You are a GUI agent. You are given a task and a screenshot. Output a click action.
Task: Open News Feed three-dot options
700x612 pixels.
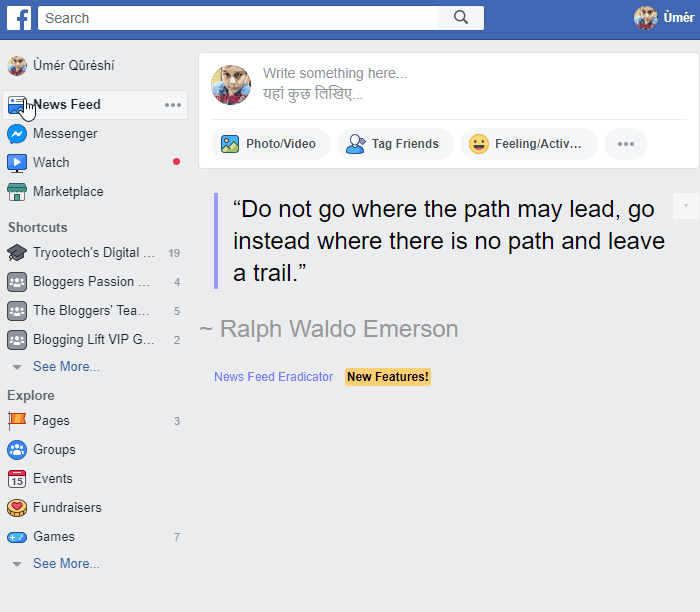tap(173, 105)
